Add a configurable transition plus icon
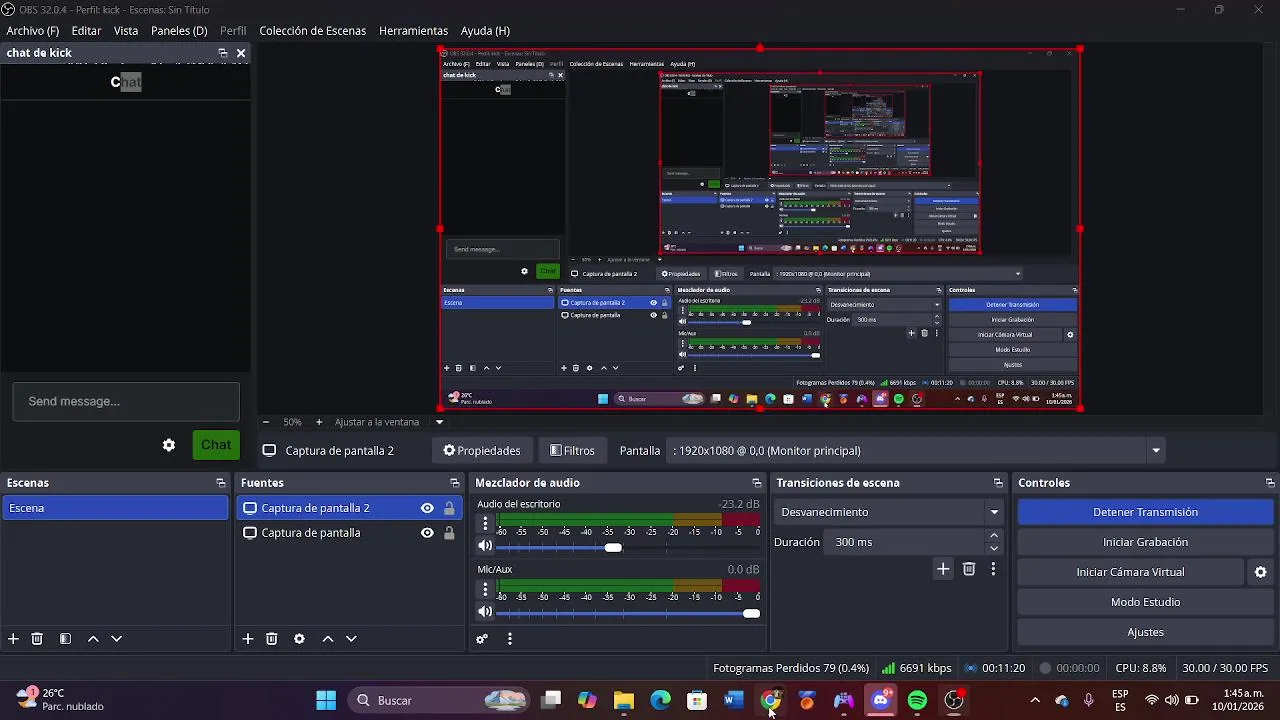The image size is (1280, 720). (x=943, y=569)
